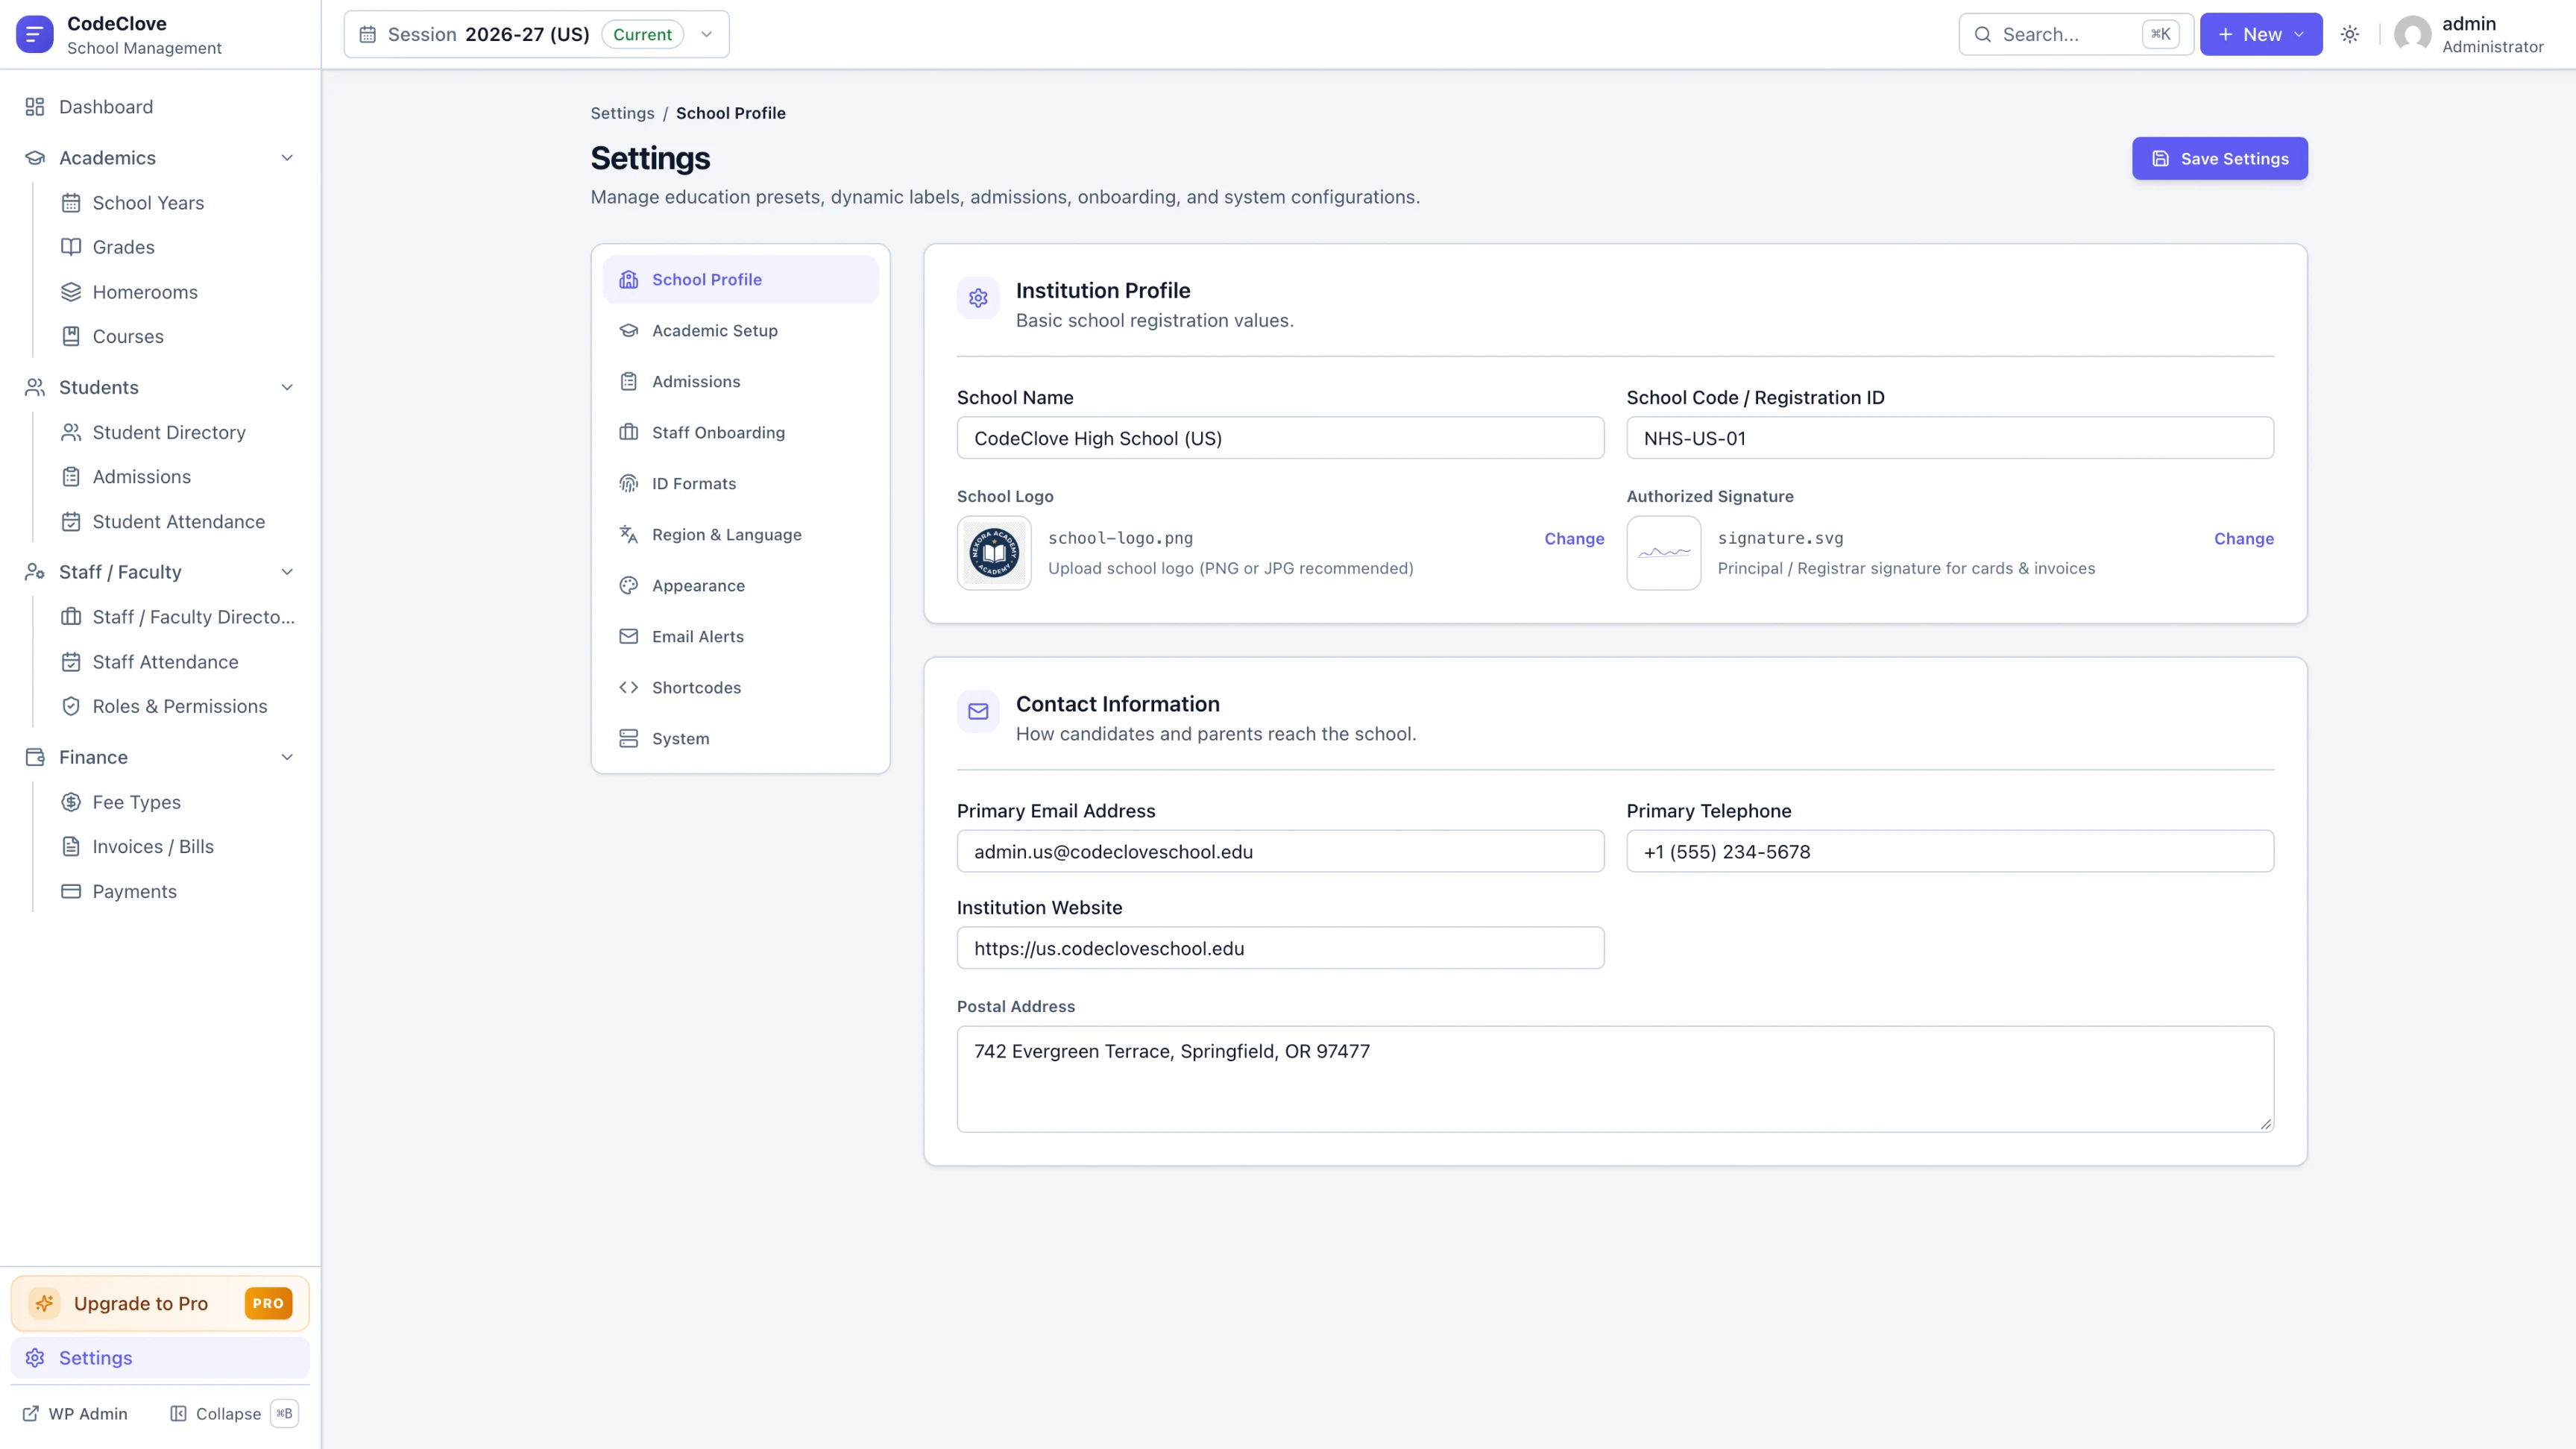The image size is (2576, 1449).
Task: Click the Roles & Permissions shield icon
Action: tap(71, 706)
